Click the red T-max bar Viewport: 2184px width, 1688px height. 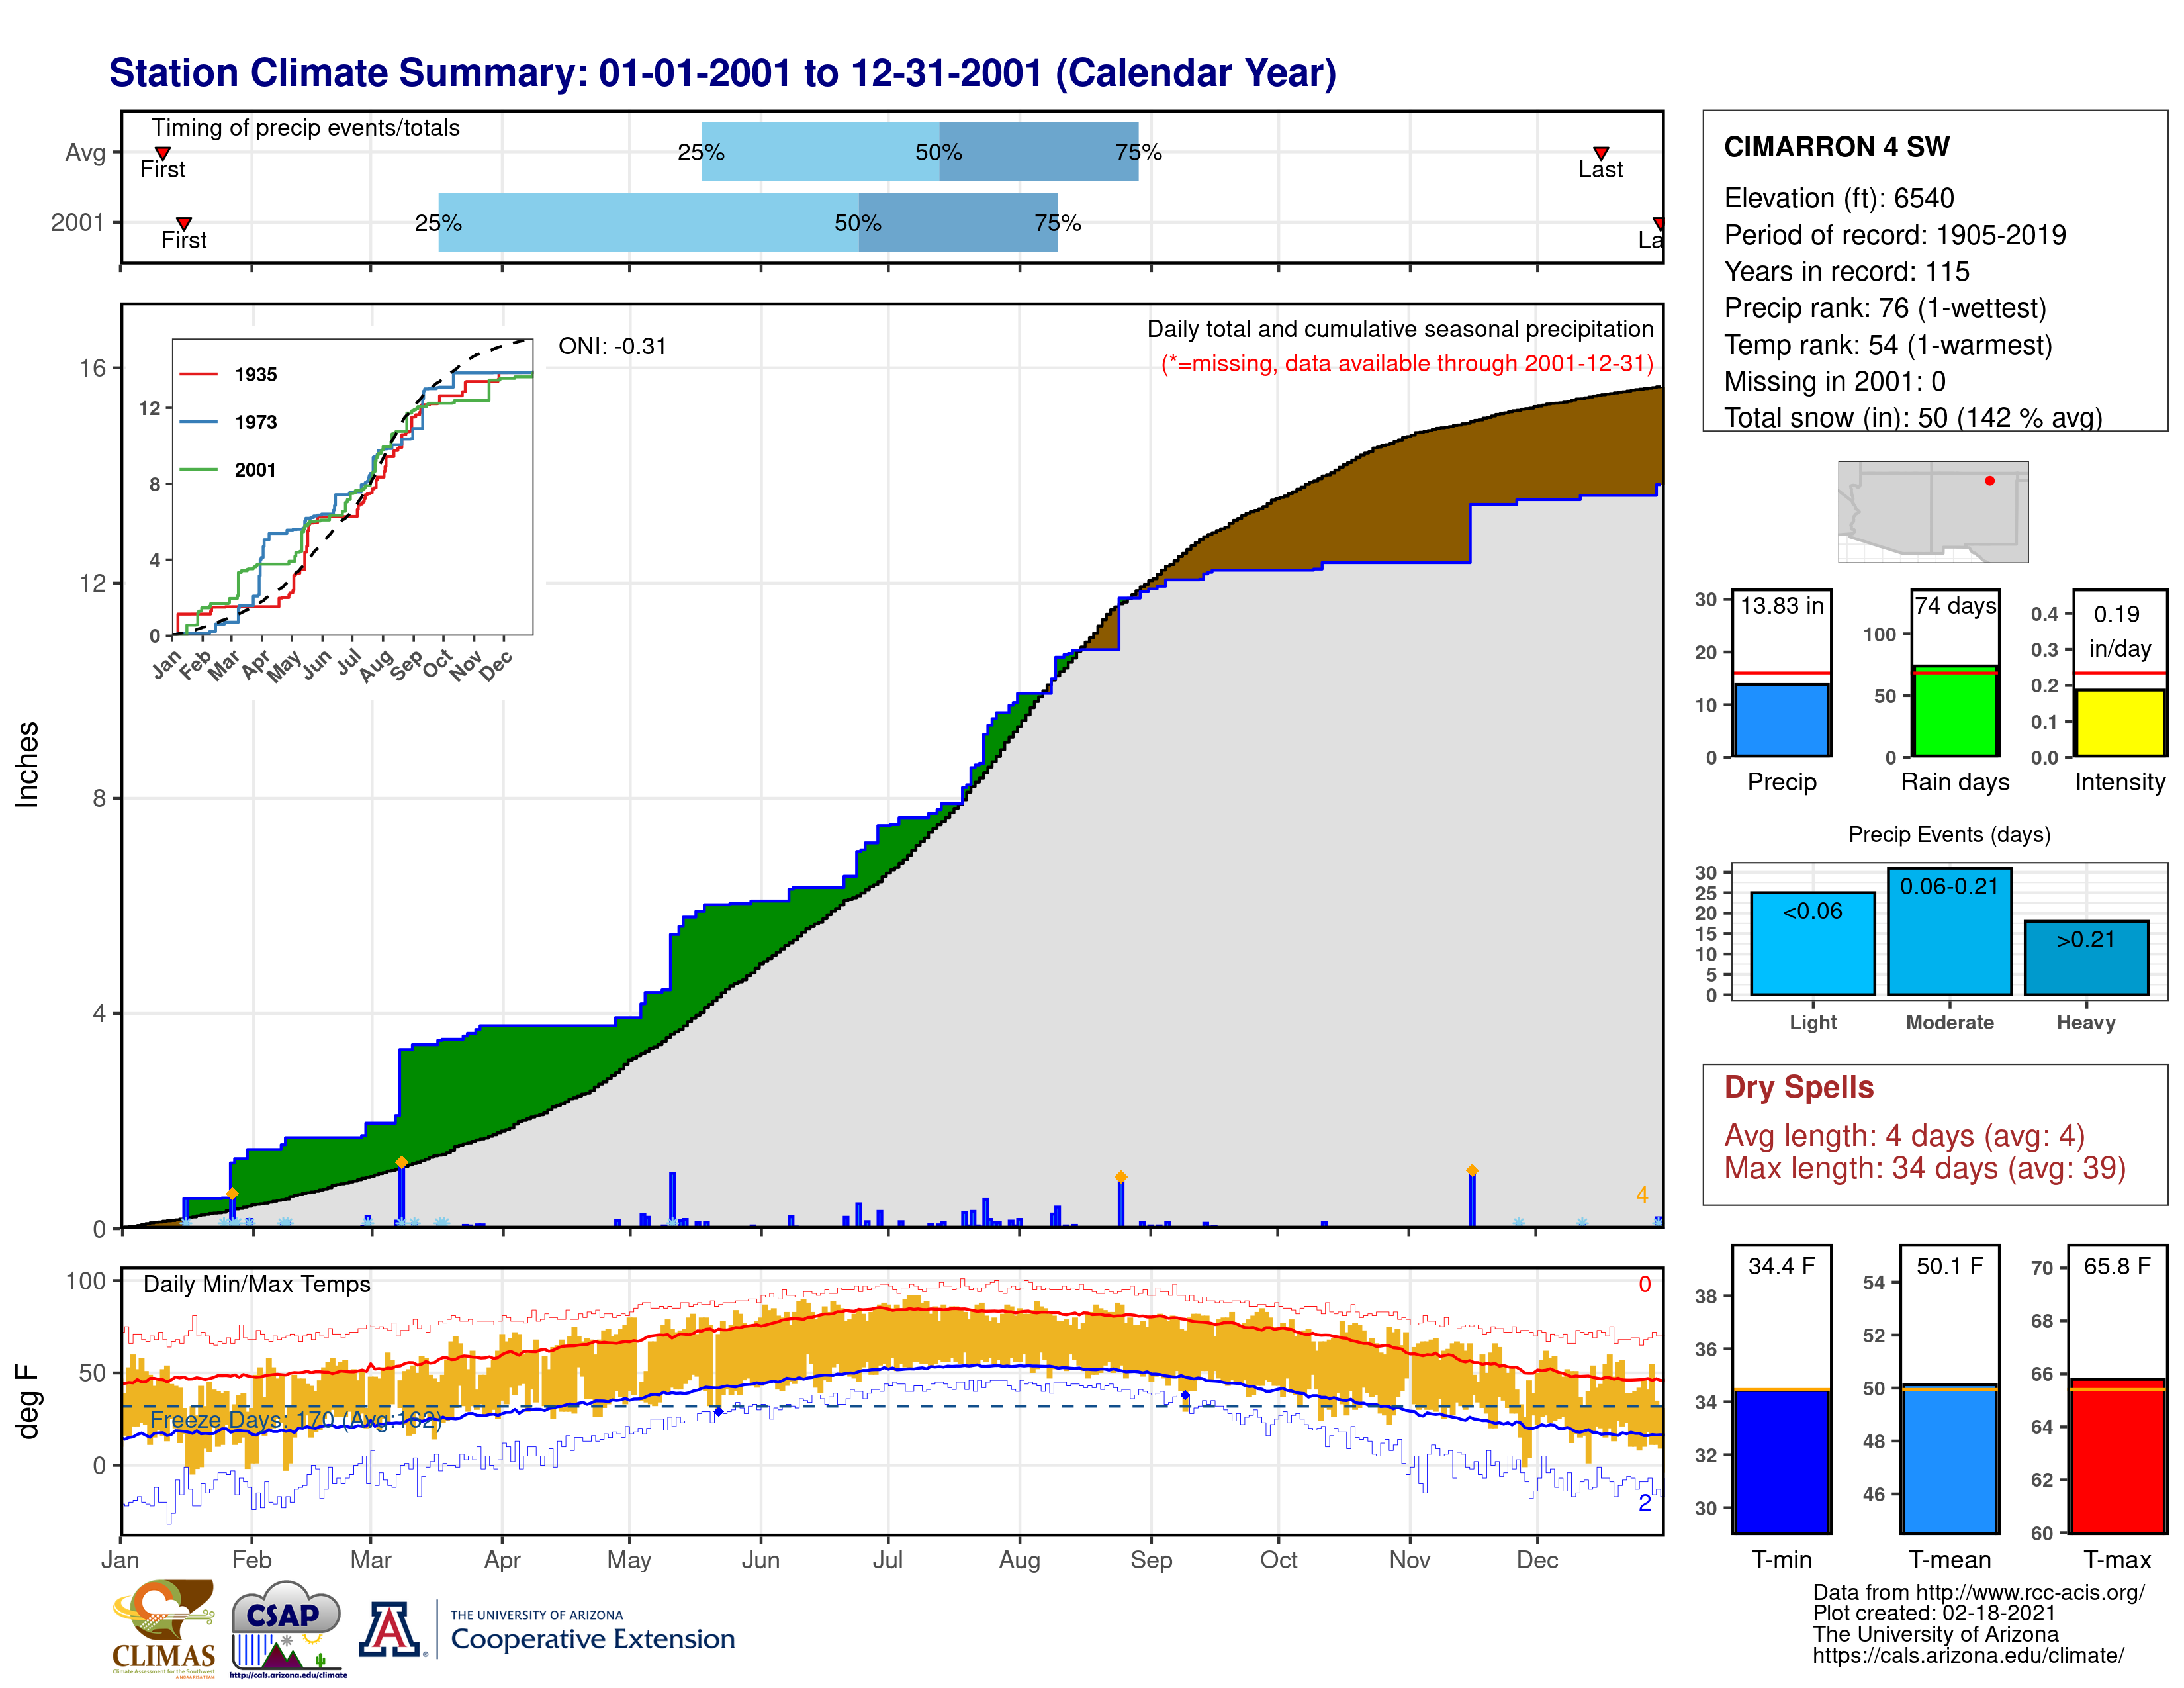2117,1456
